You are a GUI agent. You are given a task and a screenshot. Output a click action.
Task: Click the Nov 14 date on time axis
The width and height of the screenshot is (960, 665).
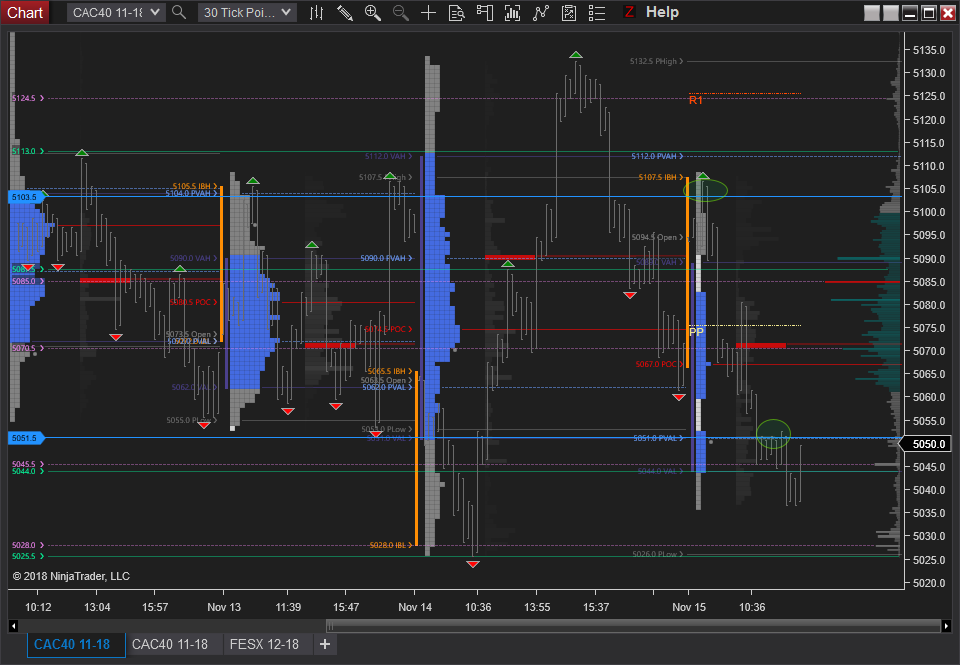pyautogui.click(x=415, y=607)
